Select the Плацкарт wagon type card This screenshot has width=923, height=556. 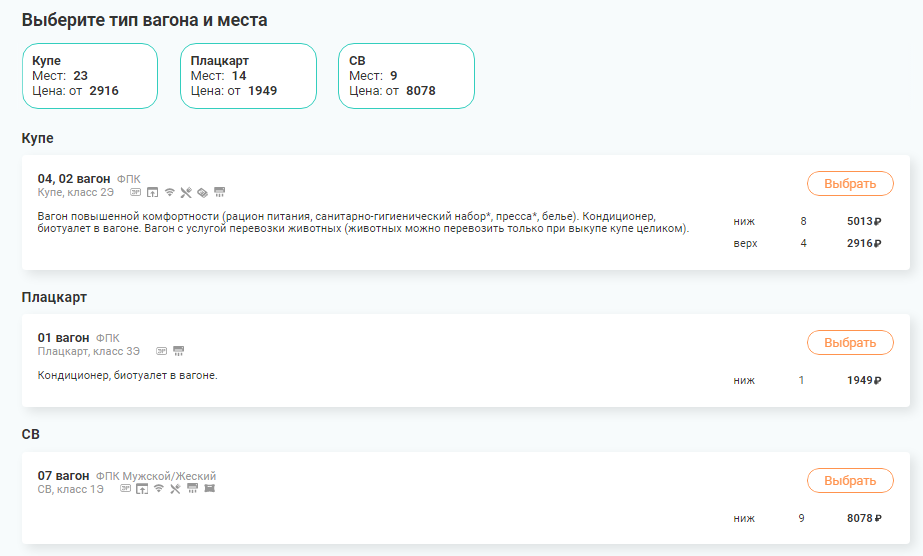click(248, 76)
